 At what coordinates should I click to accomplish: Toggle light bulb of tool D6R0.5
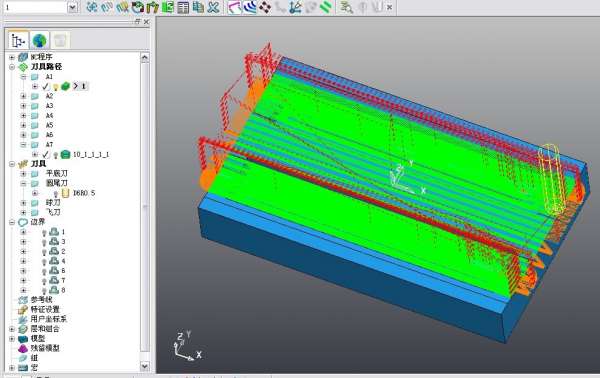tap(56, 194)
